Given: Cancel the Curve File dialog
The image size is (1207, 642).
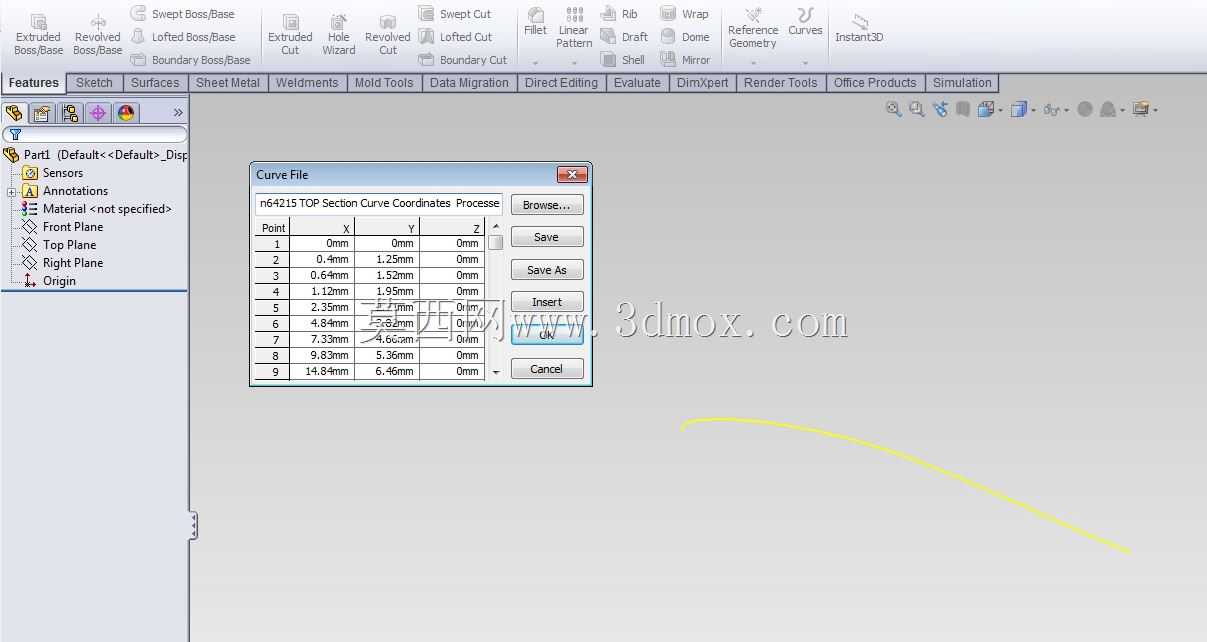Looking at the screenshot, I should pyautogui.click(x=547, y=369).
